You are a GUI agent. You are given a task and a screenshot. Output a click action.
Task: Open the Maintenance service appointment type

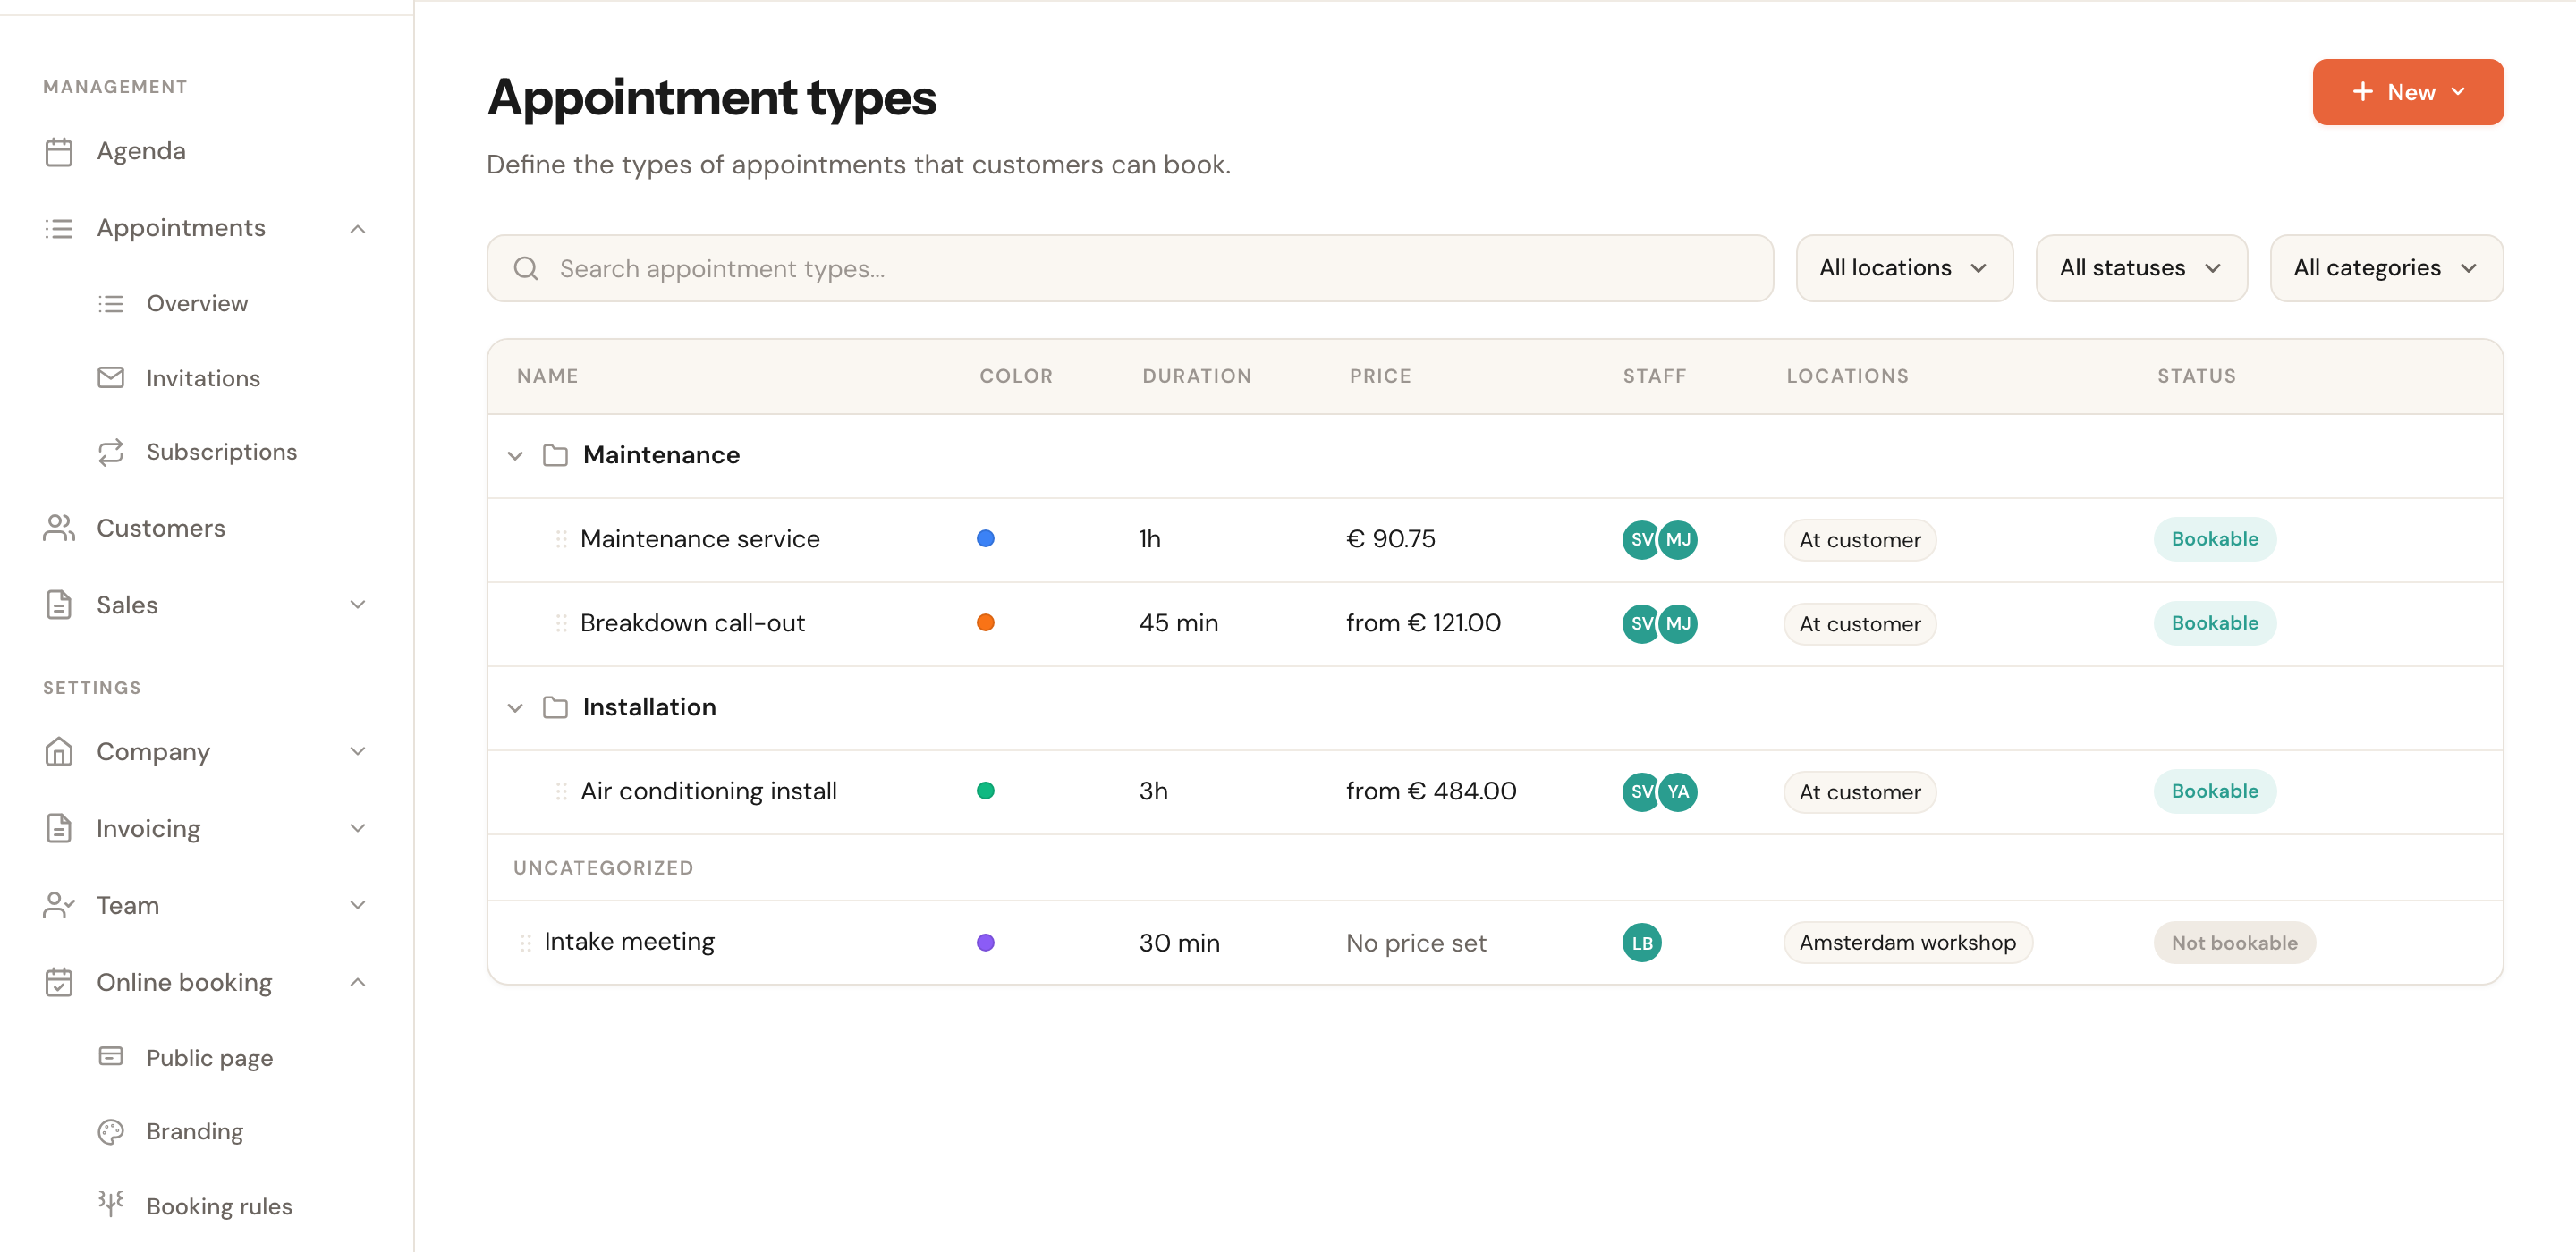click(699, 539)
